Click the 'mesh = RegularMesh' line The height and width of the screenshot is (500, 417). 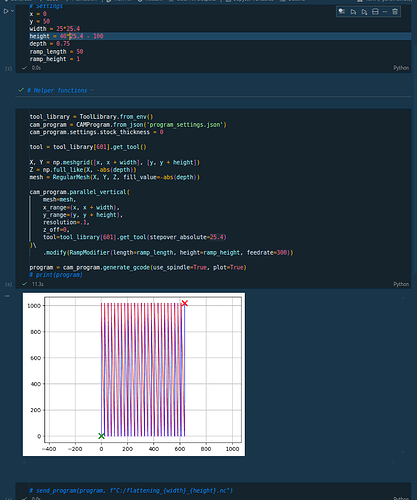pos(115,177)
